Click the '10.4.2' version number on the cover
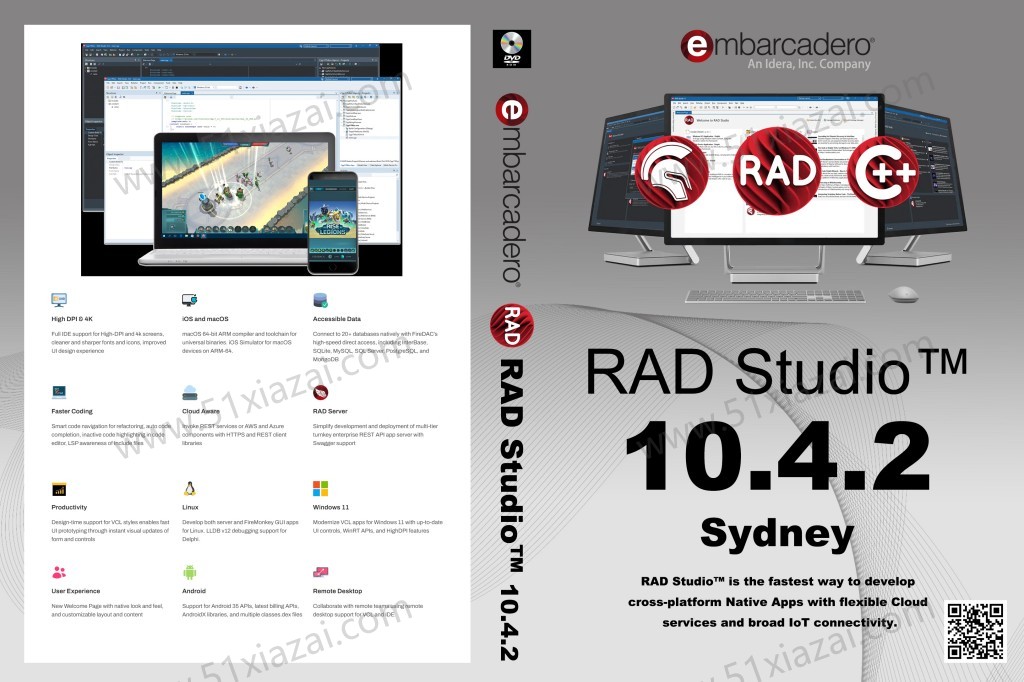Image resolution: width=1024 pixels, height=682 pixels. click(777, 456)
